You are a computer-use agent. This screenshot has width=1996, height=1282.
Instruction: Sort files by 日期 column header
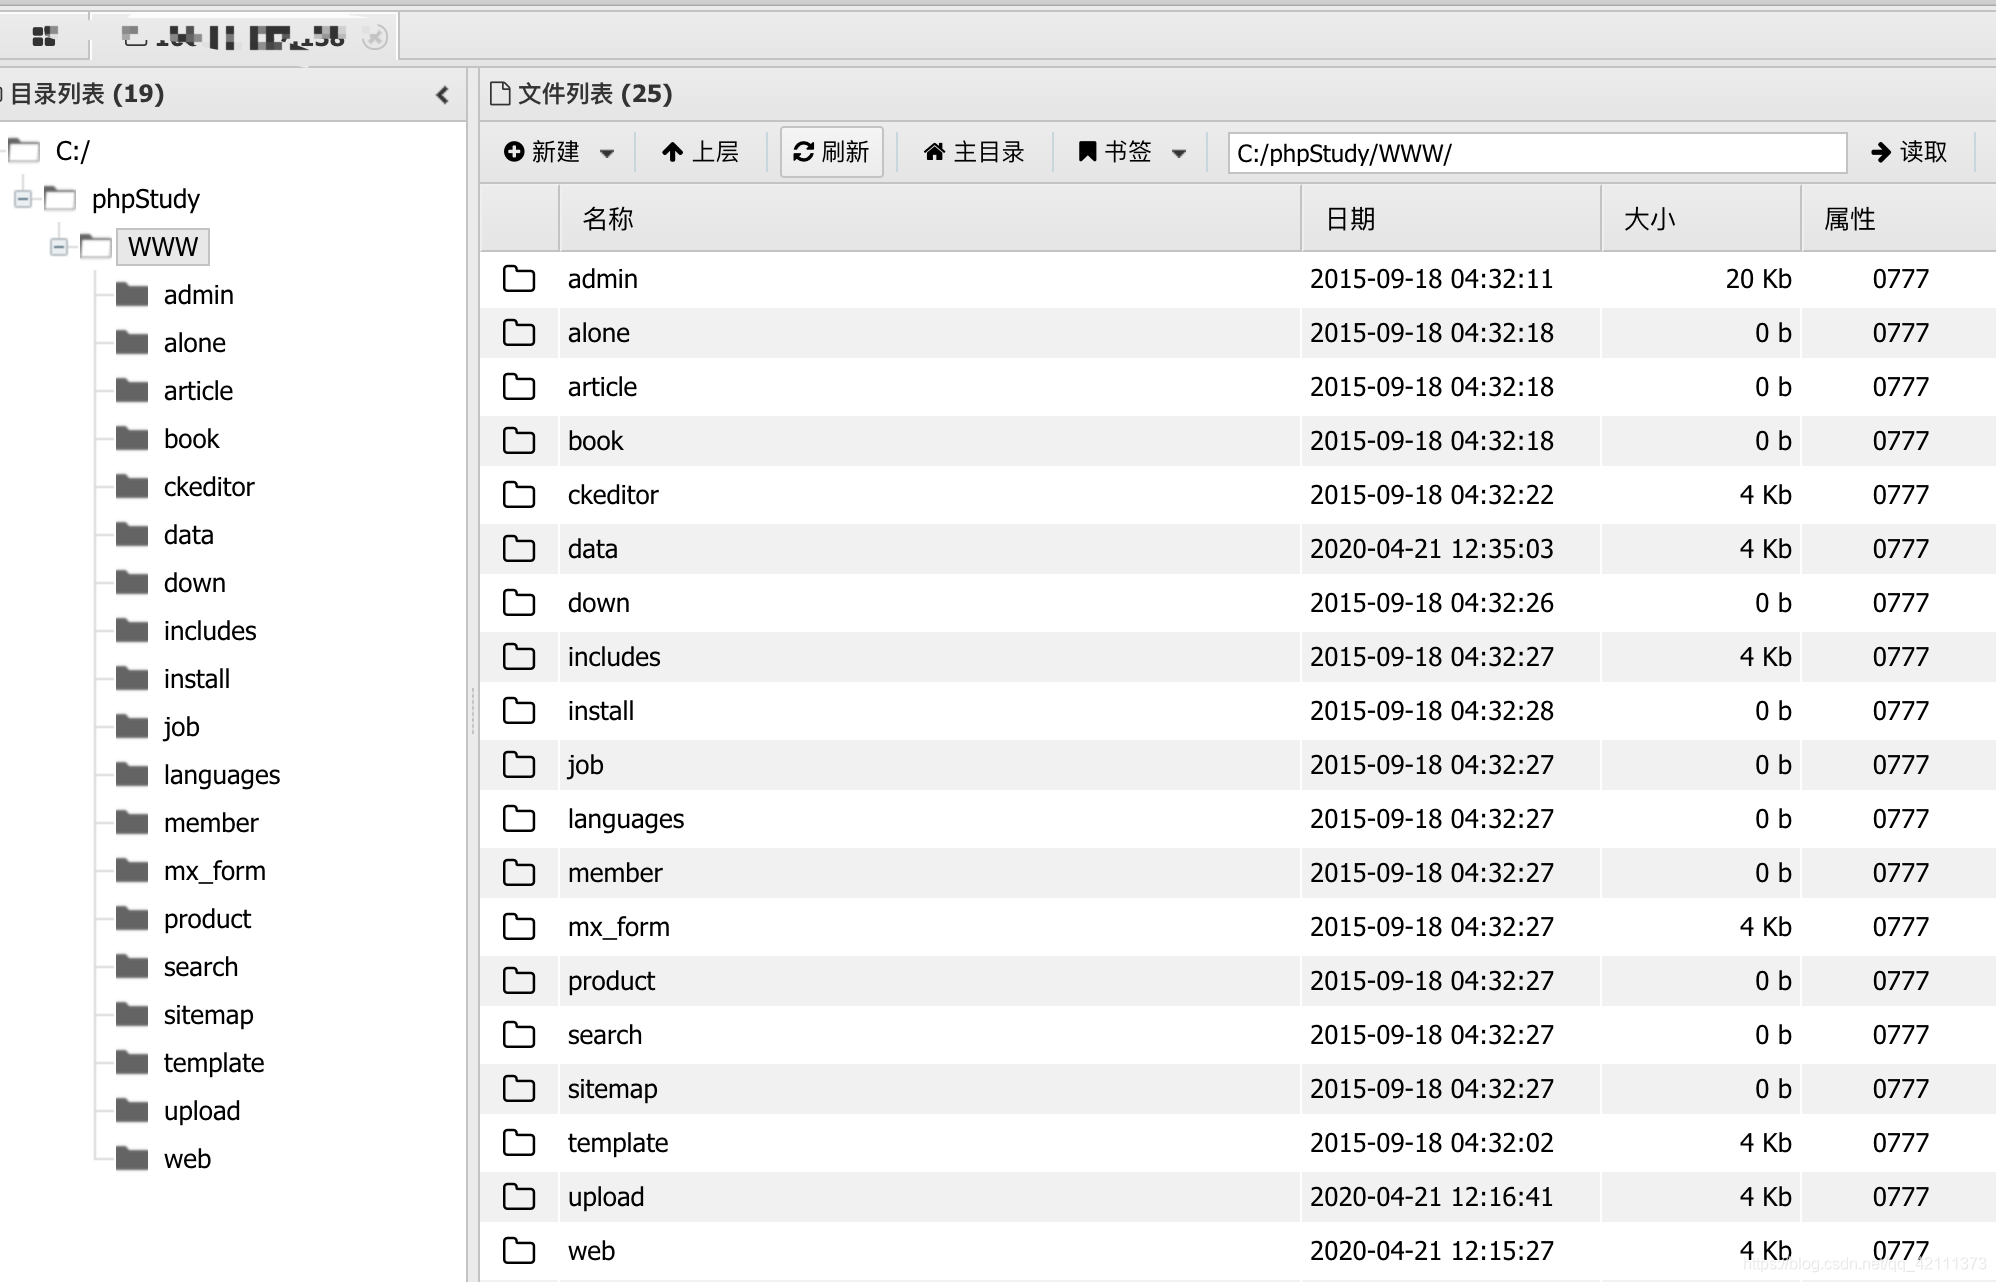coord(1350,219)
